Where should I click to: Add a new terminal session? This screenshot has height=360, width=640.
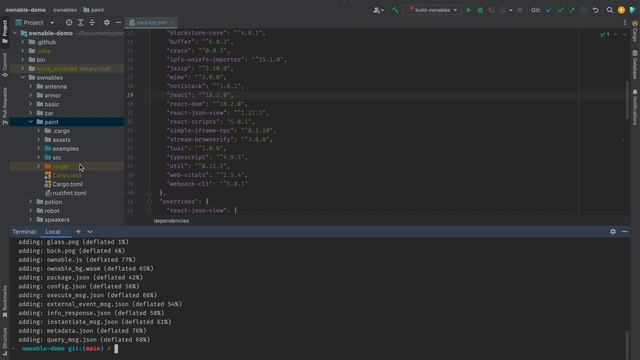point(78,232)
